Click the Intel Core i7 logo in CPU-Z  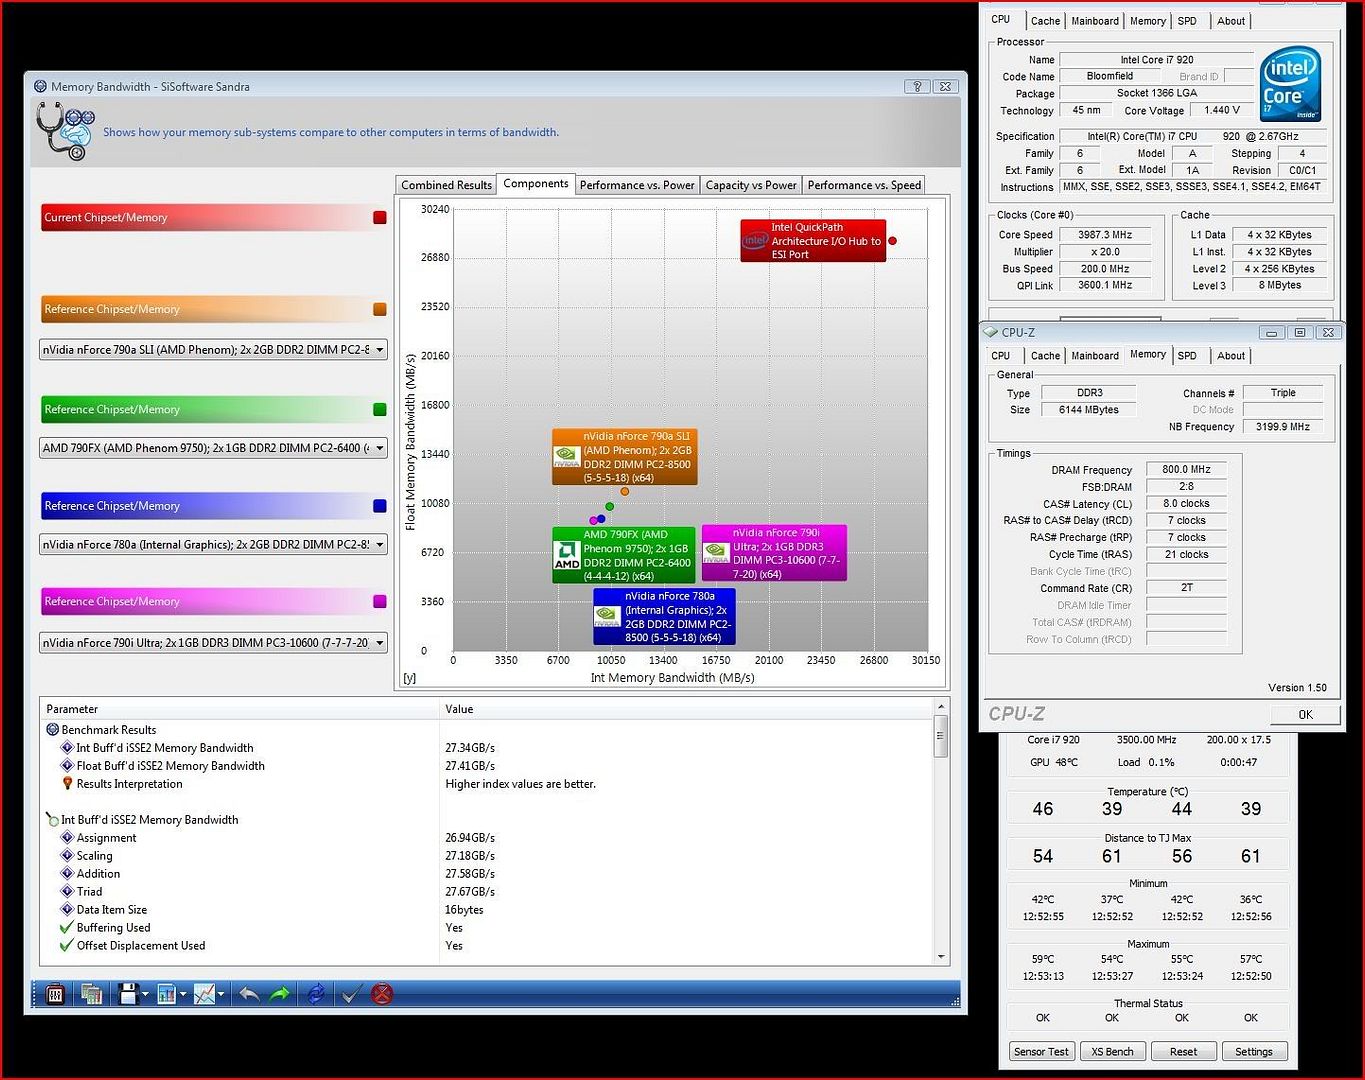1290,83
